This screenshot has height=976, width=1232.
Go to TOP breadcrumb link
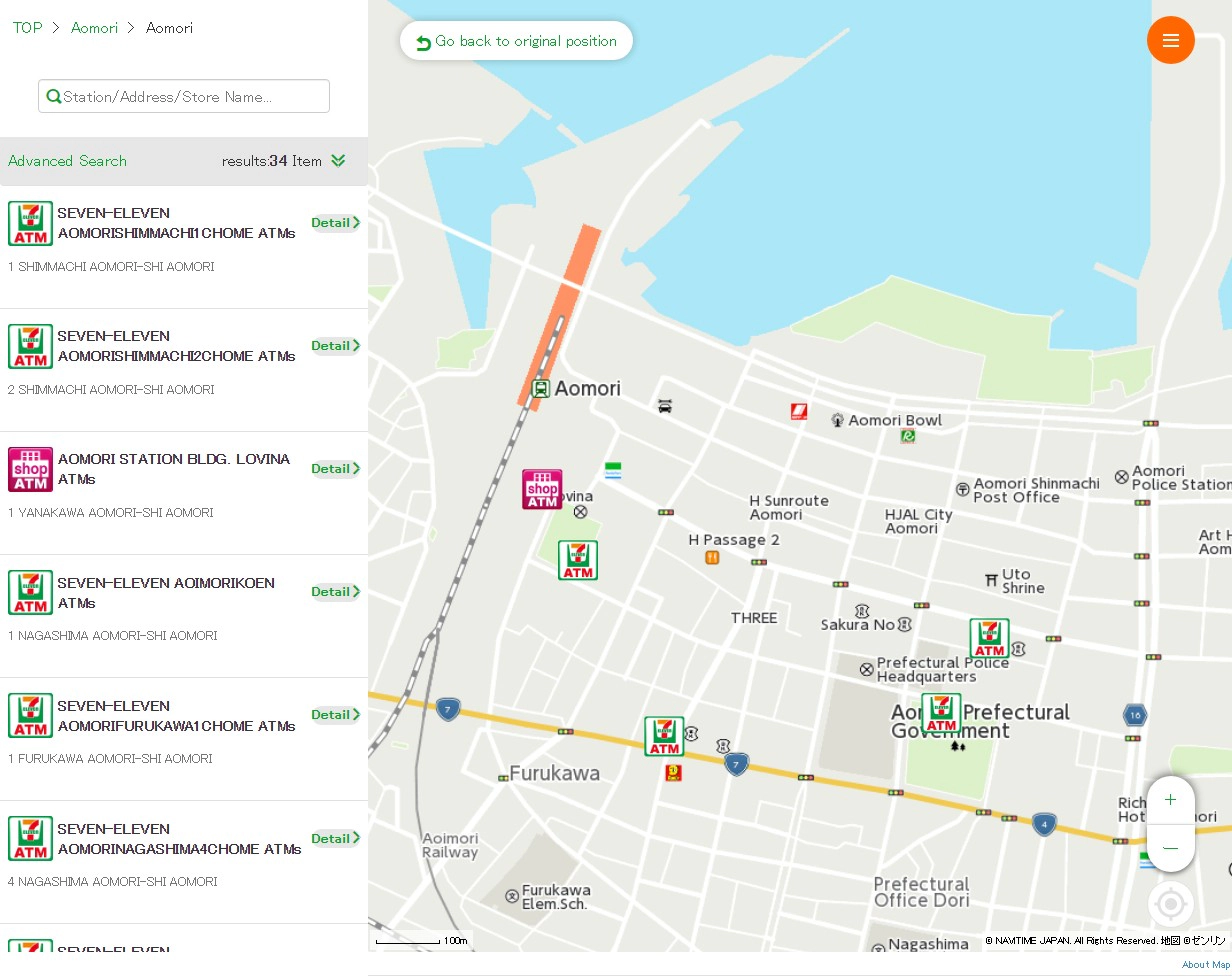(27, 28)
